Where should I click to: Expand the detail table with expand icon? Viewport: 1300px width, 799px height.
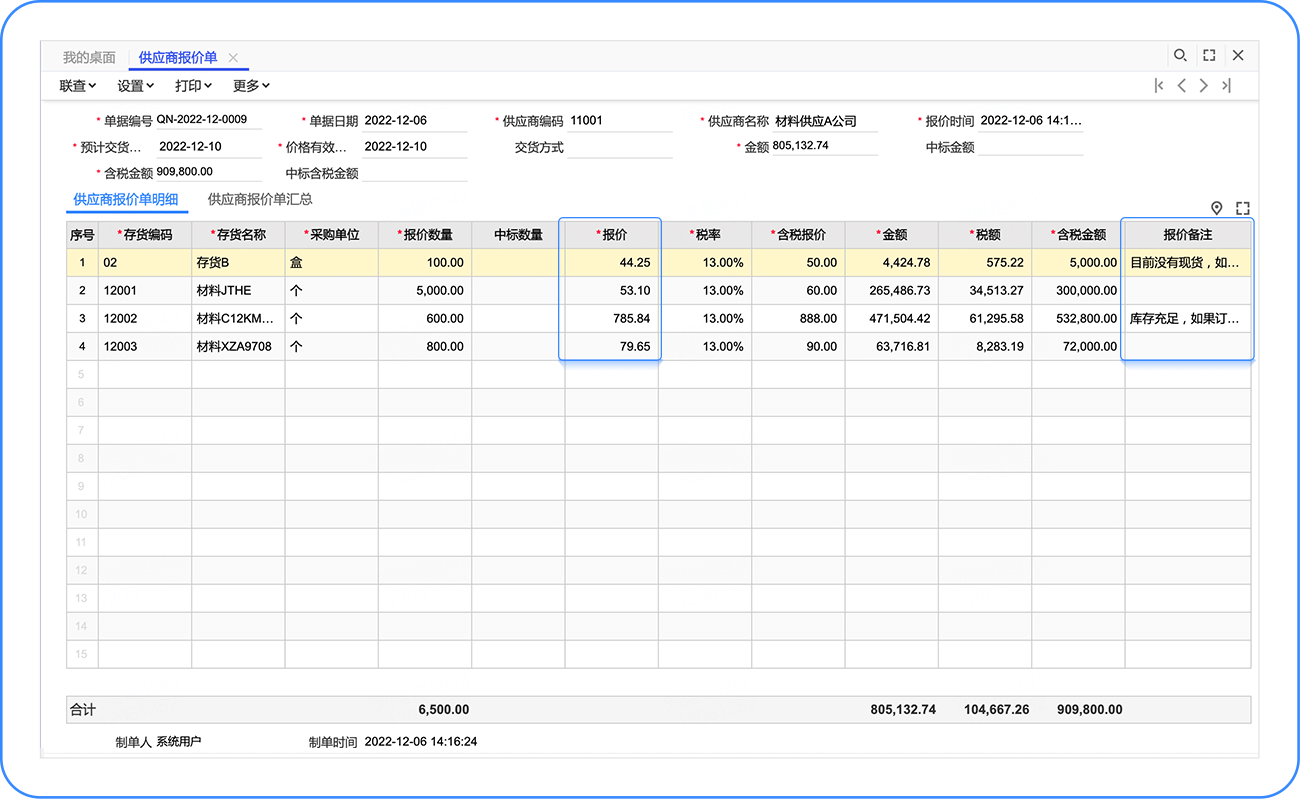pos(1243,208)
